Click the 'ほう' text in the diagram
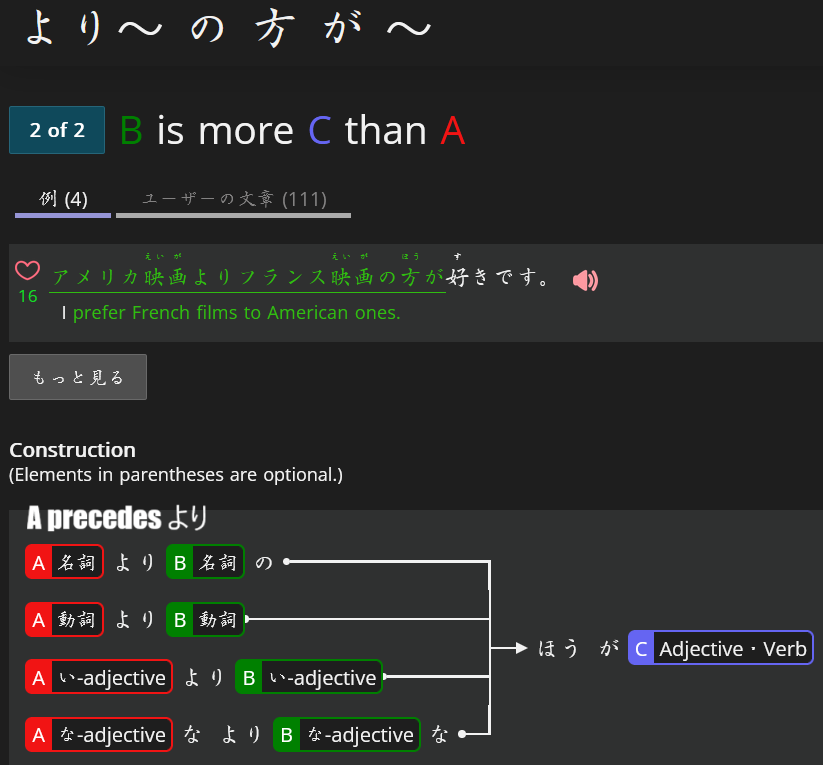The height and width of the screenshot is (765, 823). click(558, 648)
